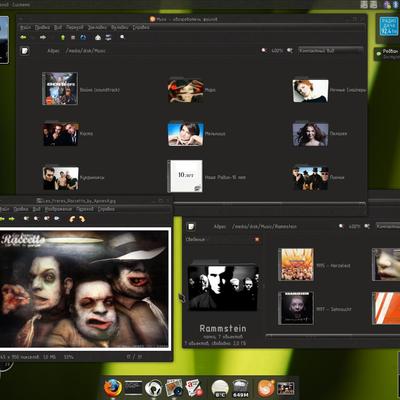This screenshot has width=400, height=400.
Task: Click the search magnifier in file manager toolbar
Action: click(x=122, y=37)
